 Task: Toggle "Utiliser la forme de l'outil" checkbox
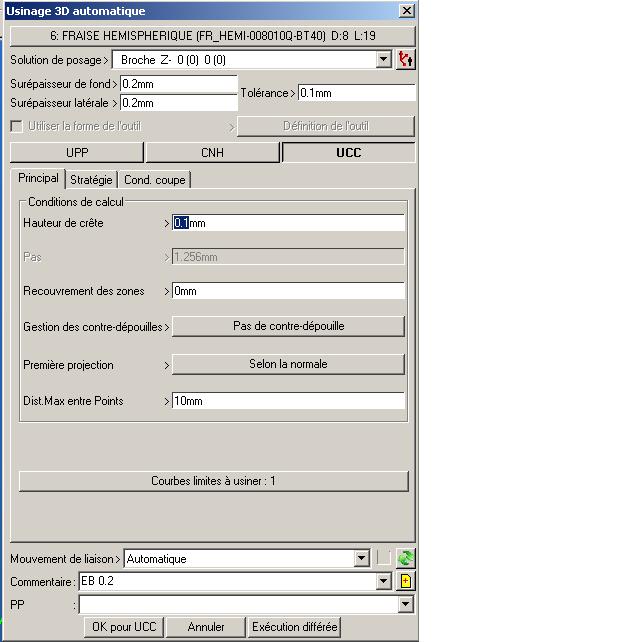16,126
